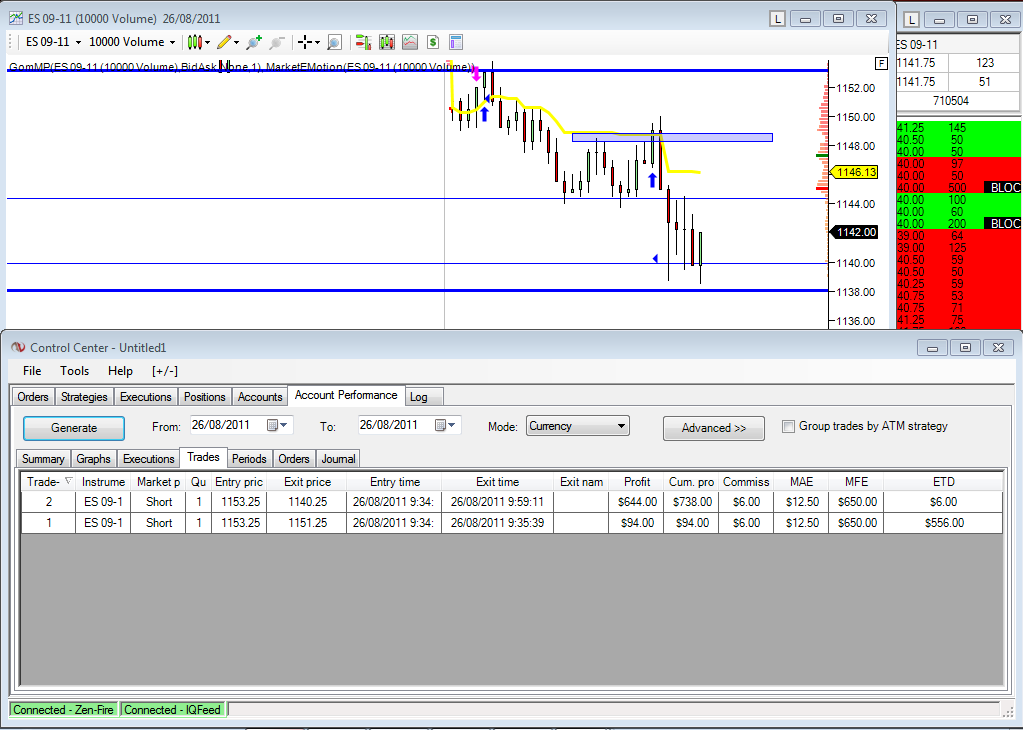Switch to the Positions tab
Screen dimensions: 1023x730
click(204, 397)
